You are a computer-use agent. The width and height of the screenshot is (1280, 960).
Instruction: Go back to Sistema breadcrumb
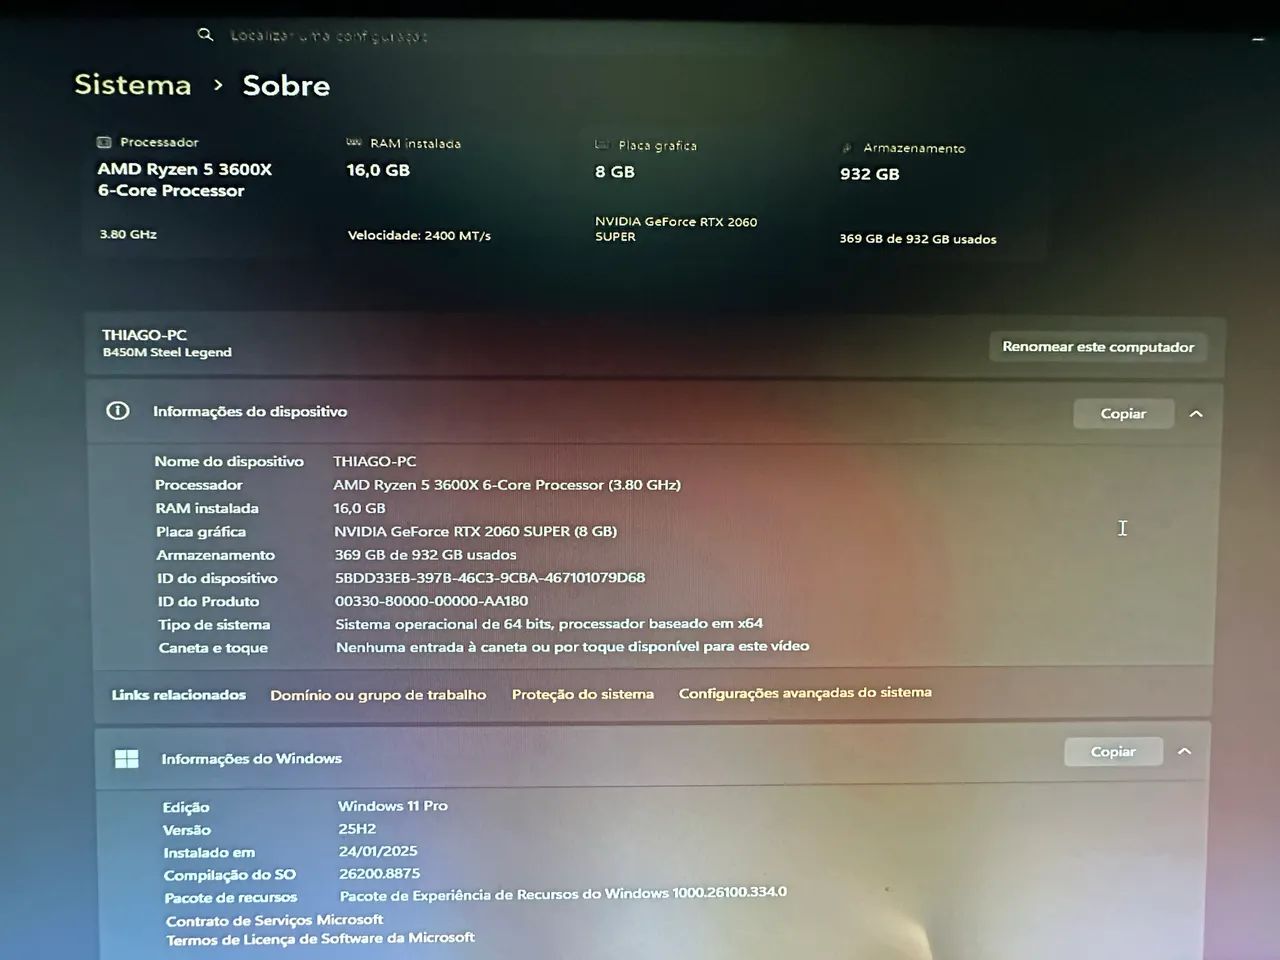coord(133,85)
